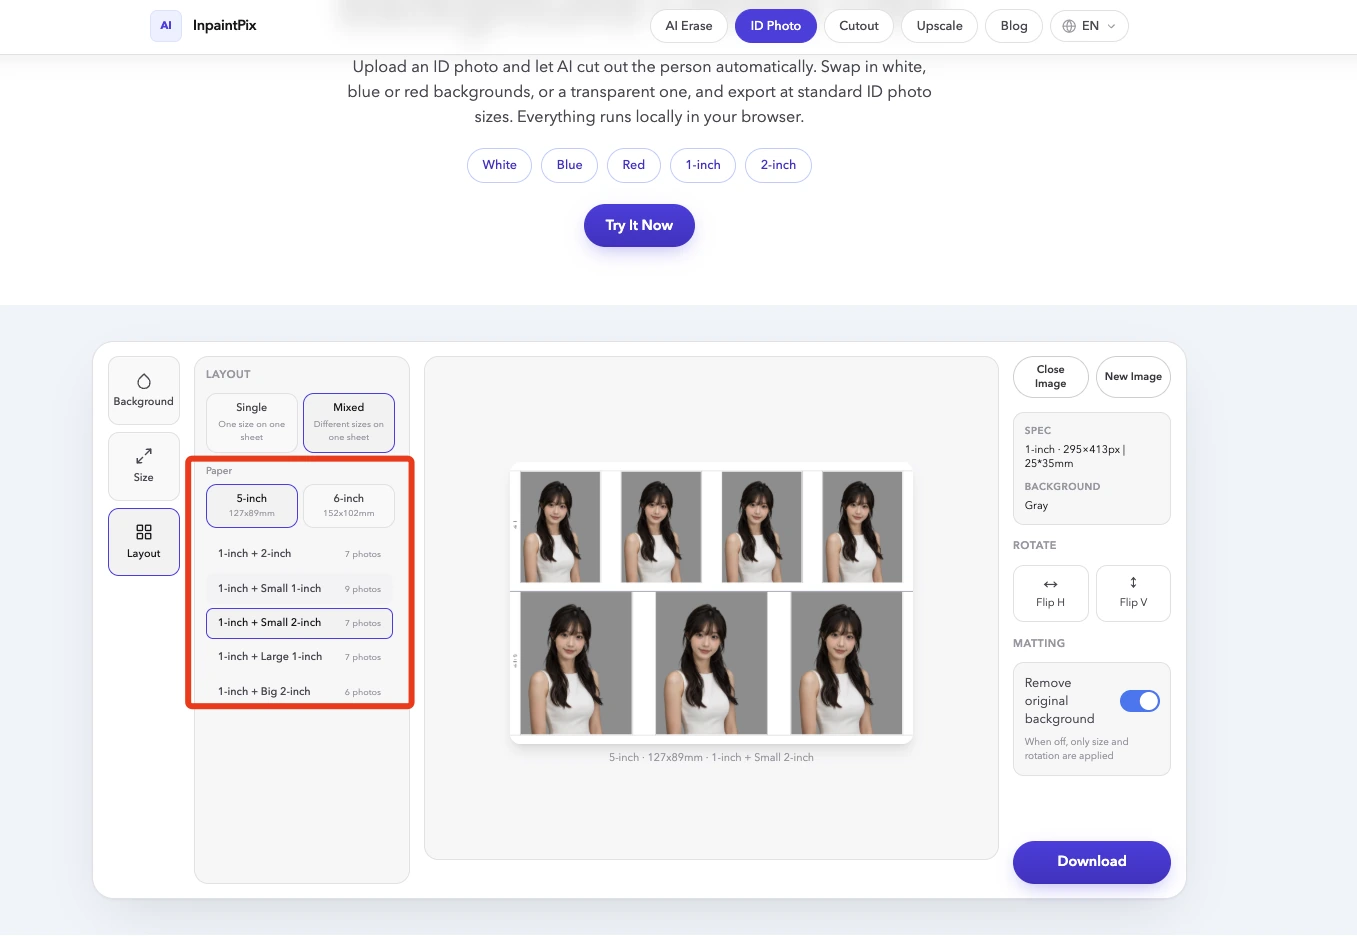Visit the Blog page

click(1014, 26)
